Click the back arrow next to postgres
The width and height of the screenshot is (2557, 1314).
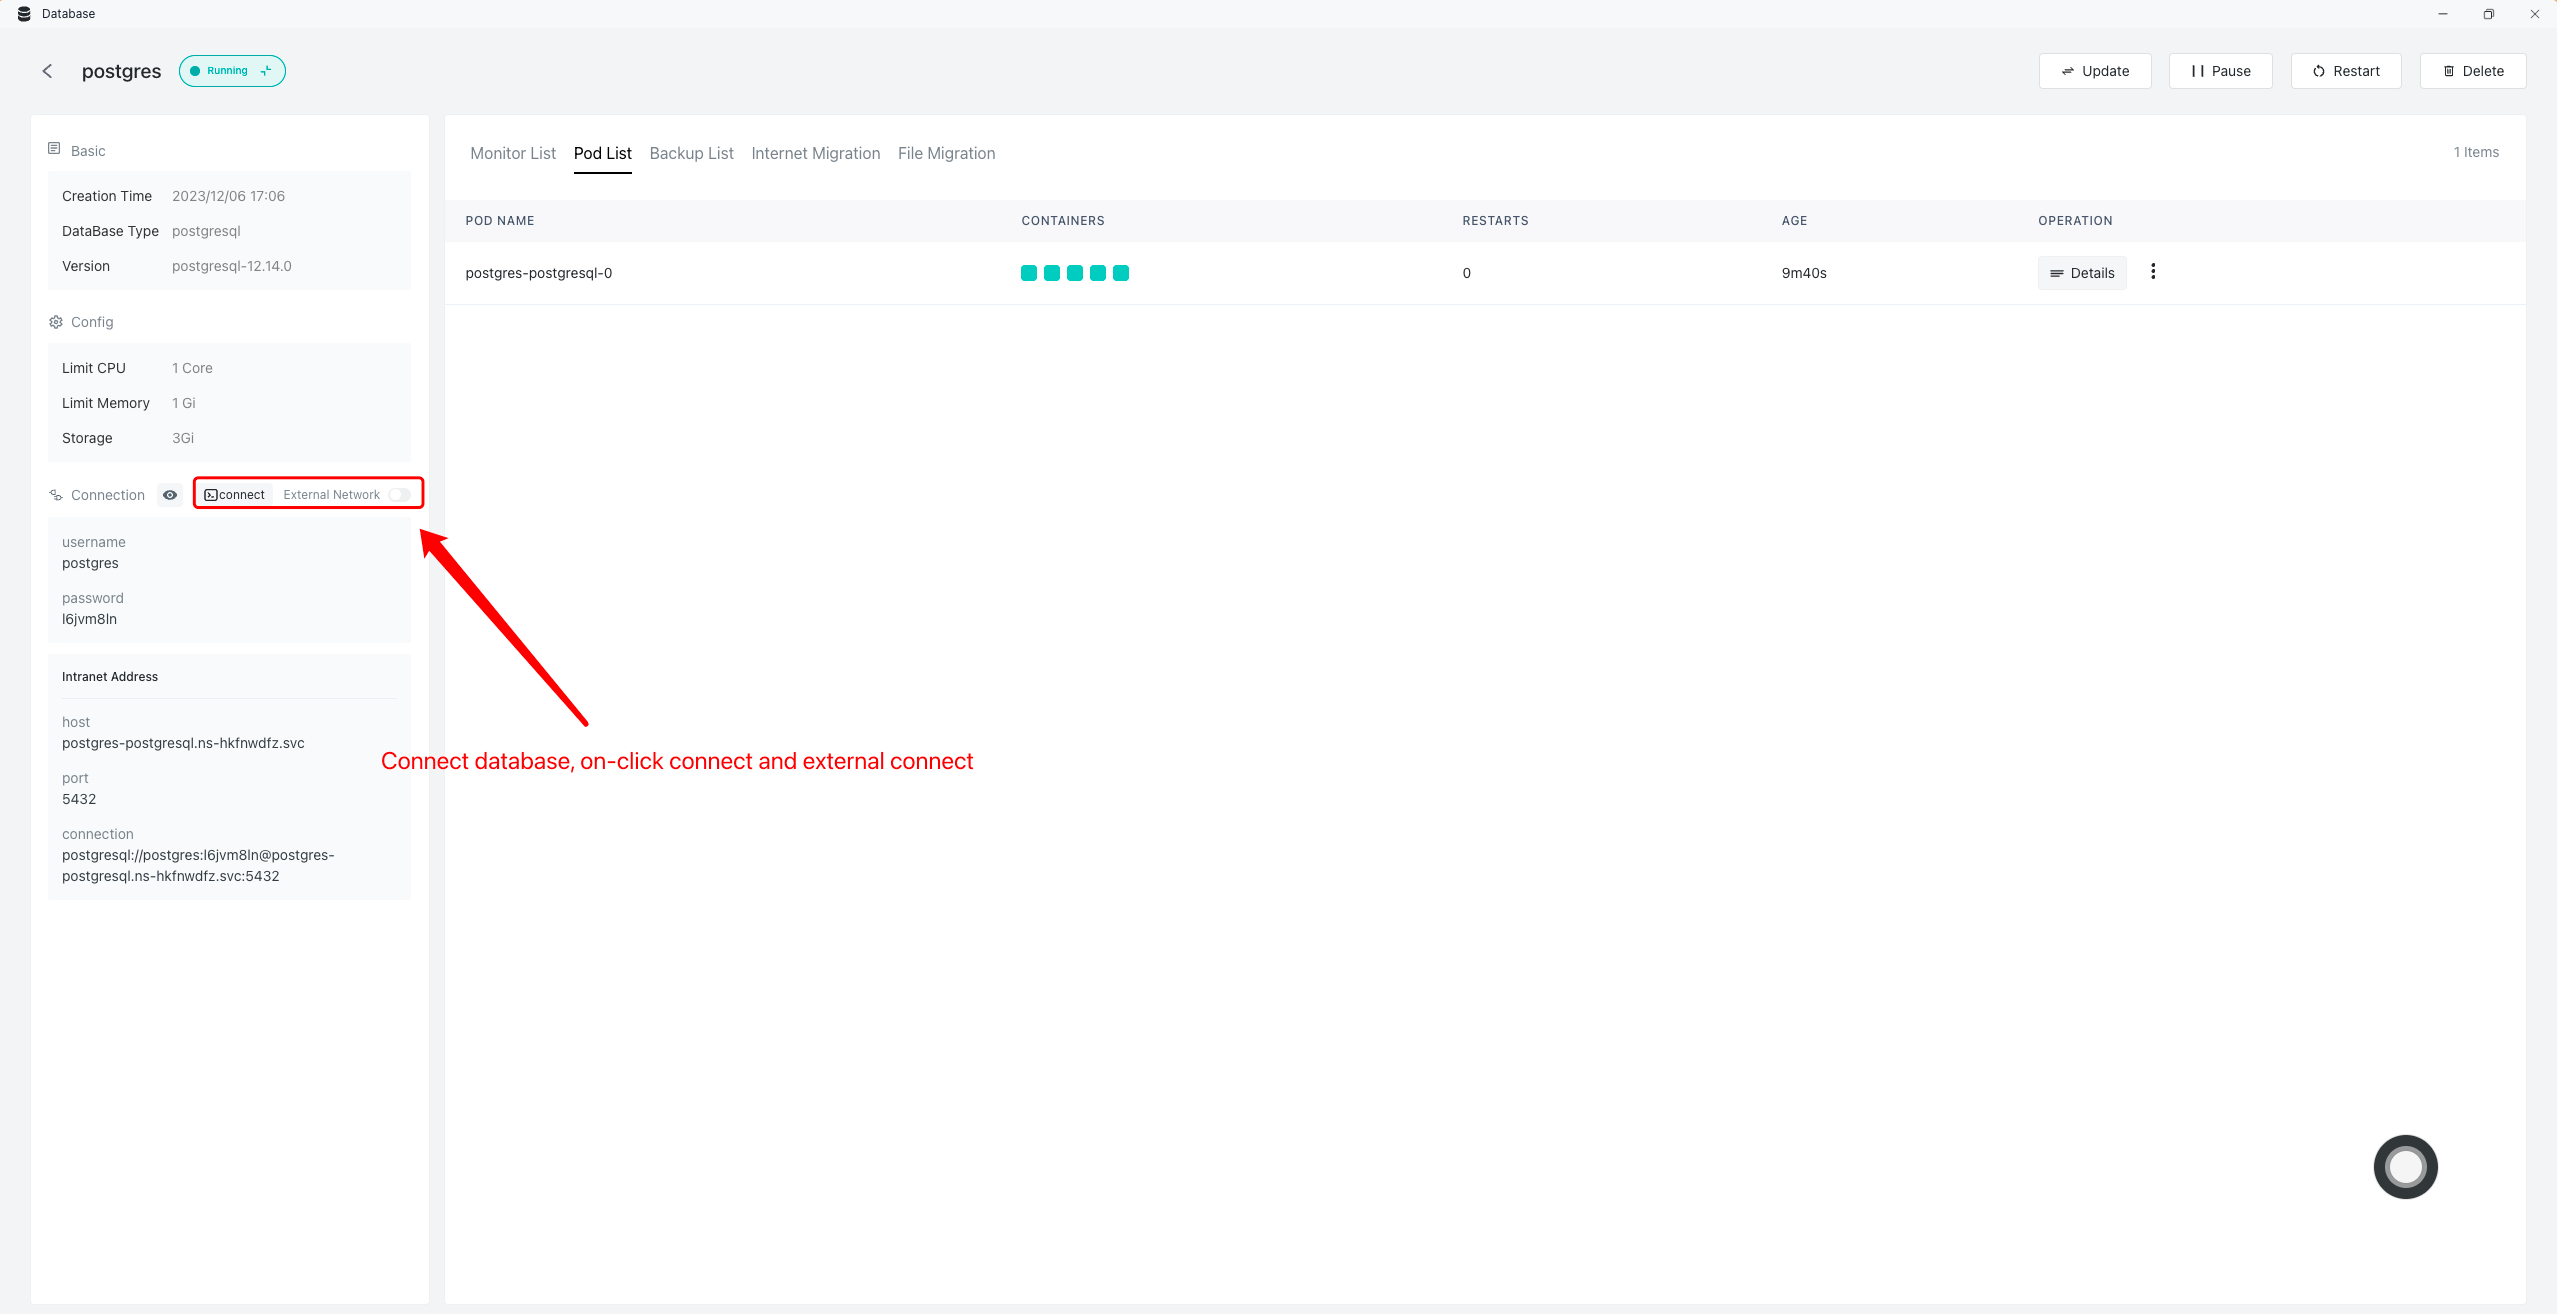(x=47, y=71)
